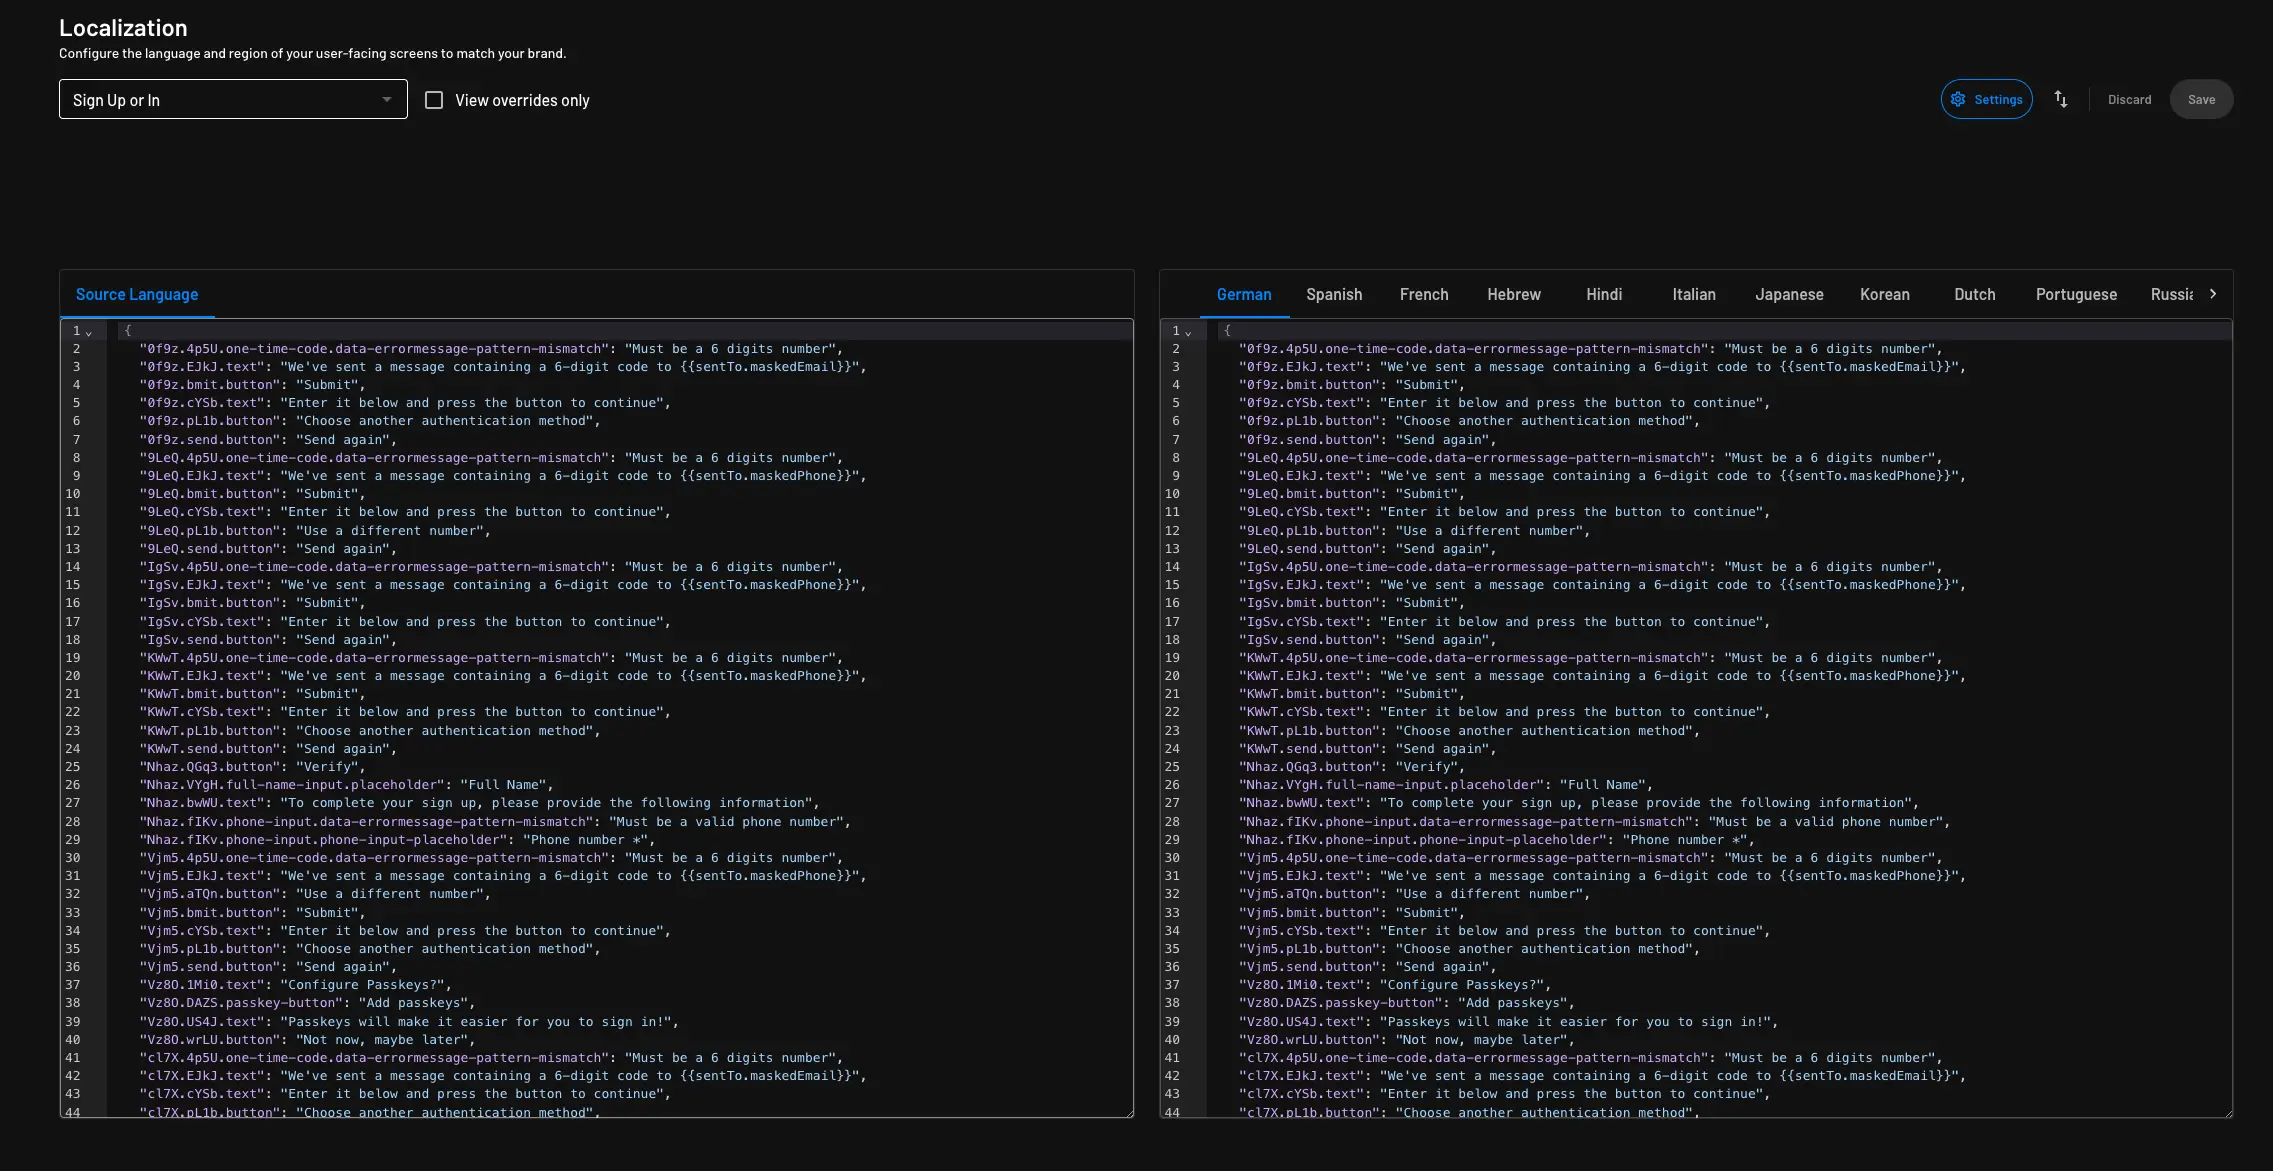Click line 38 "Add passkeys" in German editor

[x=1512, y=1003]
